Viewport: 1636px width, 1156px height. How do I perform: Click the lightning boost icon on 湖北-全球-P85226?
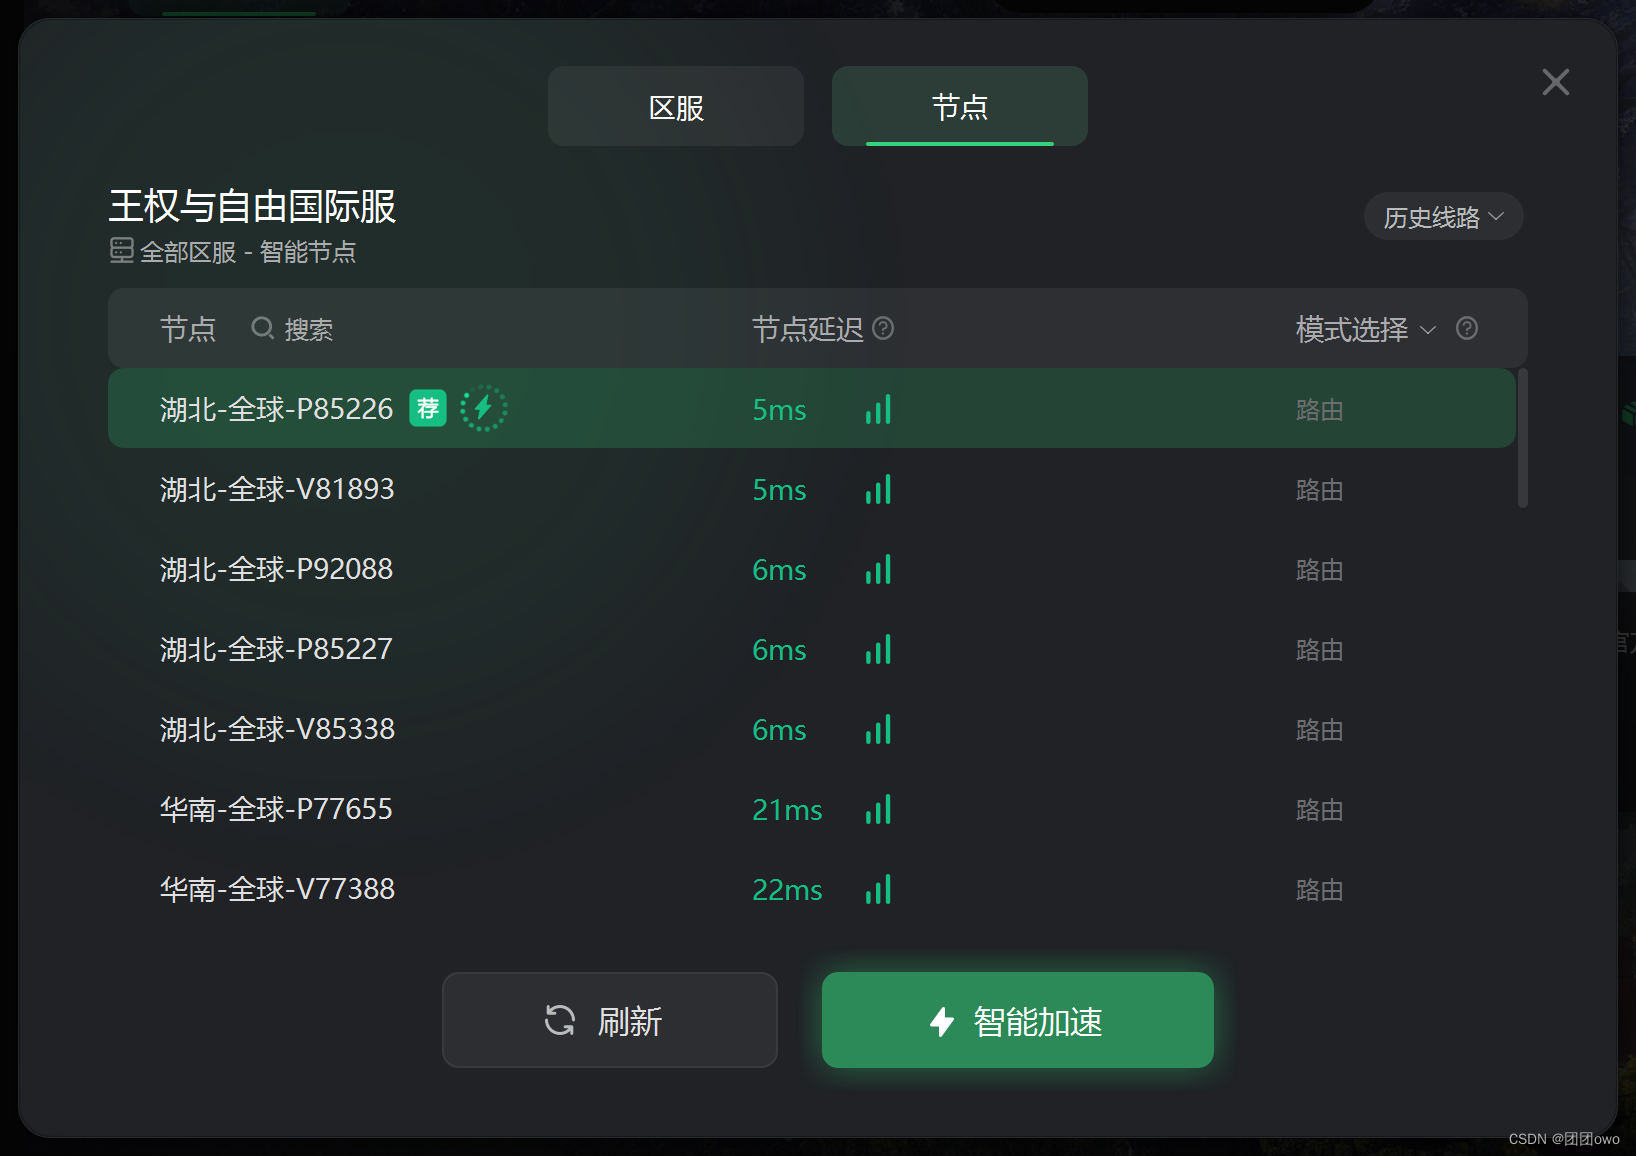point(483,408)
